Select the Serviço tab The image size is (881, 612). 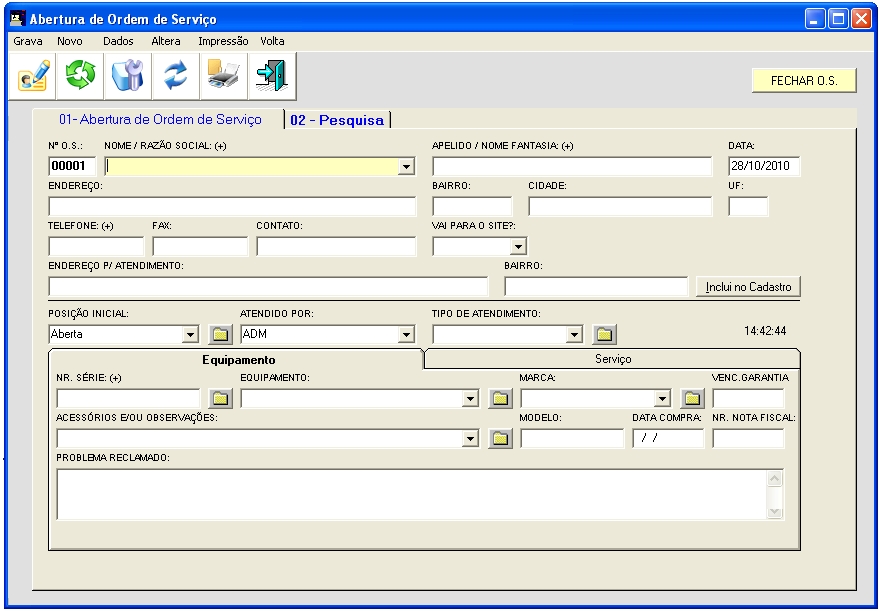click(x=613, y=358)
